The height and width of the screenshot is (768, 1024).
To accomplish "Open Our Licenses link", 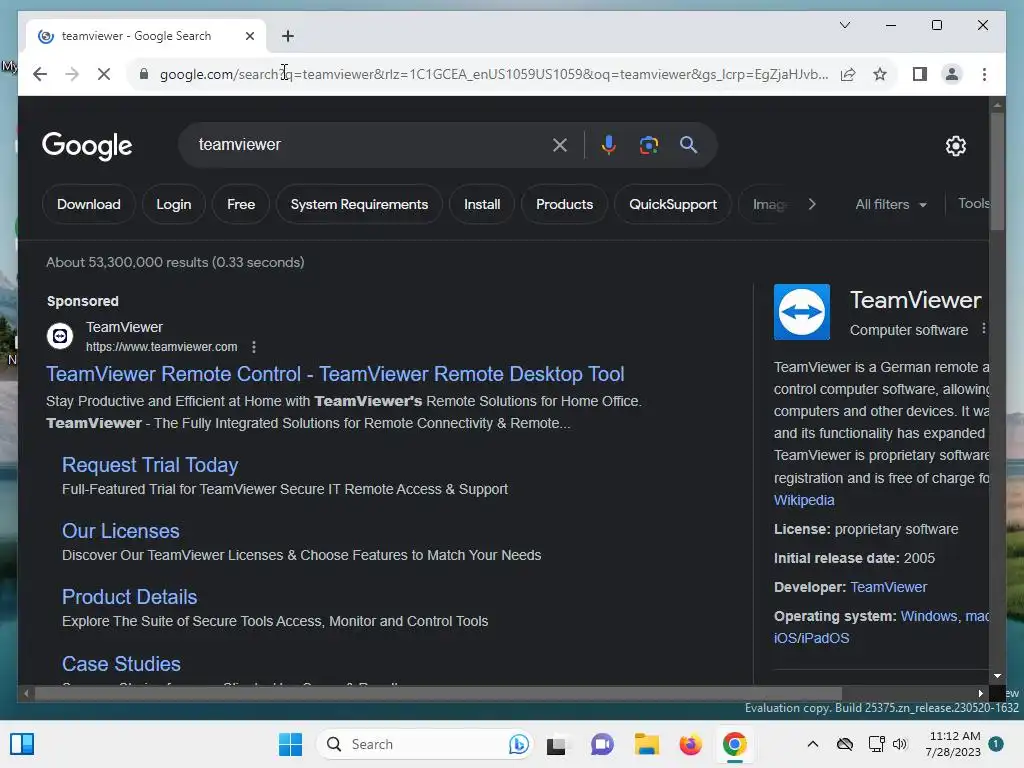I will [x=120, y=531].
